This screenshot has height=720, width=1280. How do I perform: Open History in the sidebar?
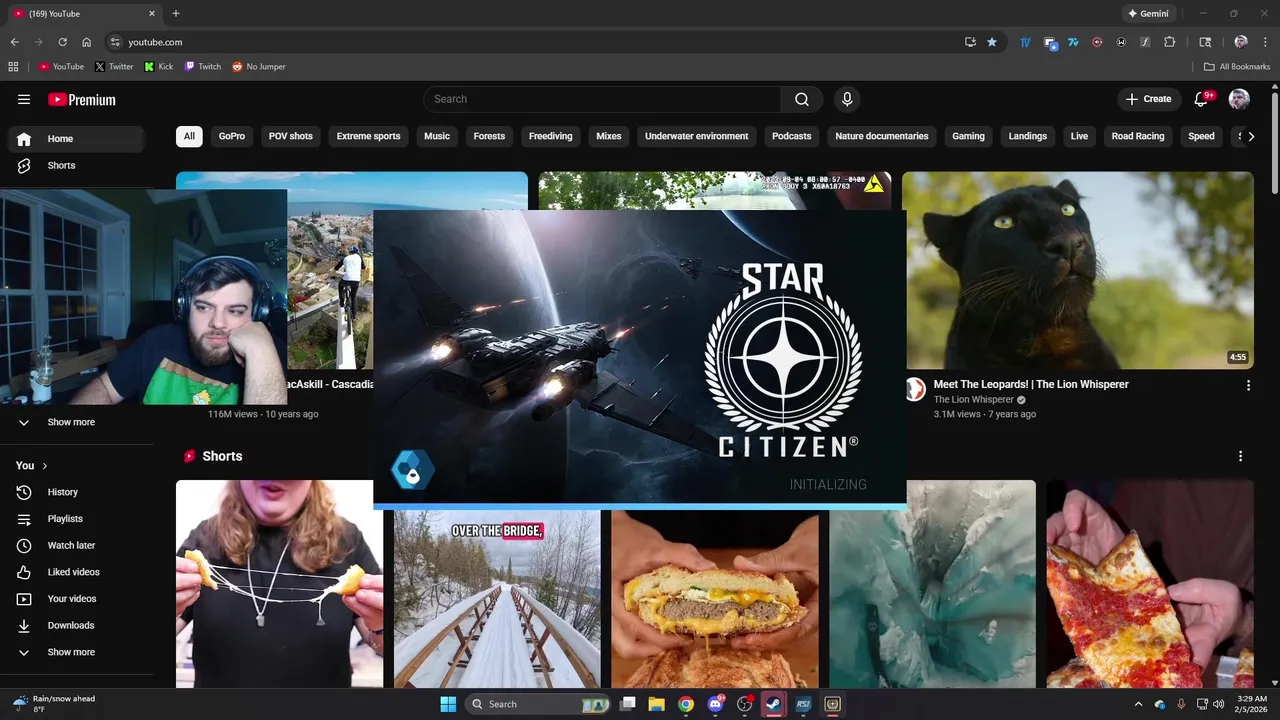pos(76,492)
